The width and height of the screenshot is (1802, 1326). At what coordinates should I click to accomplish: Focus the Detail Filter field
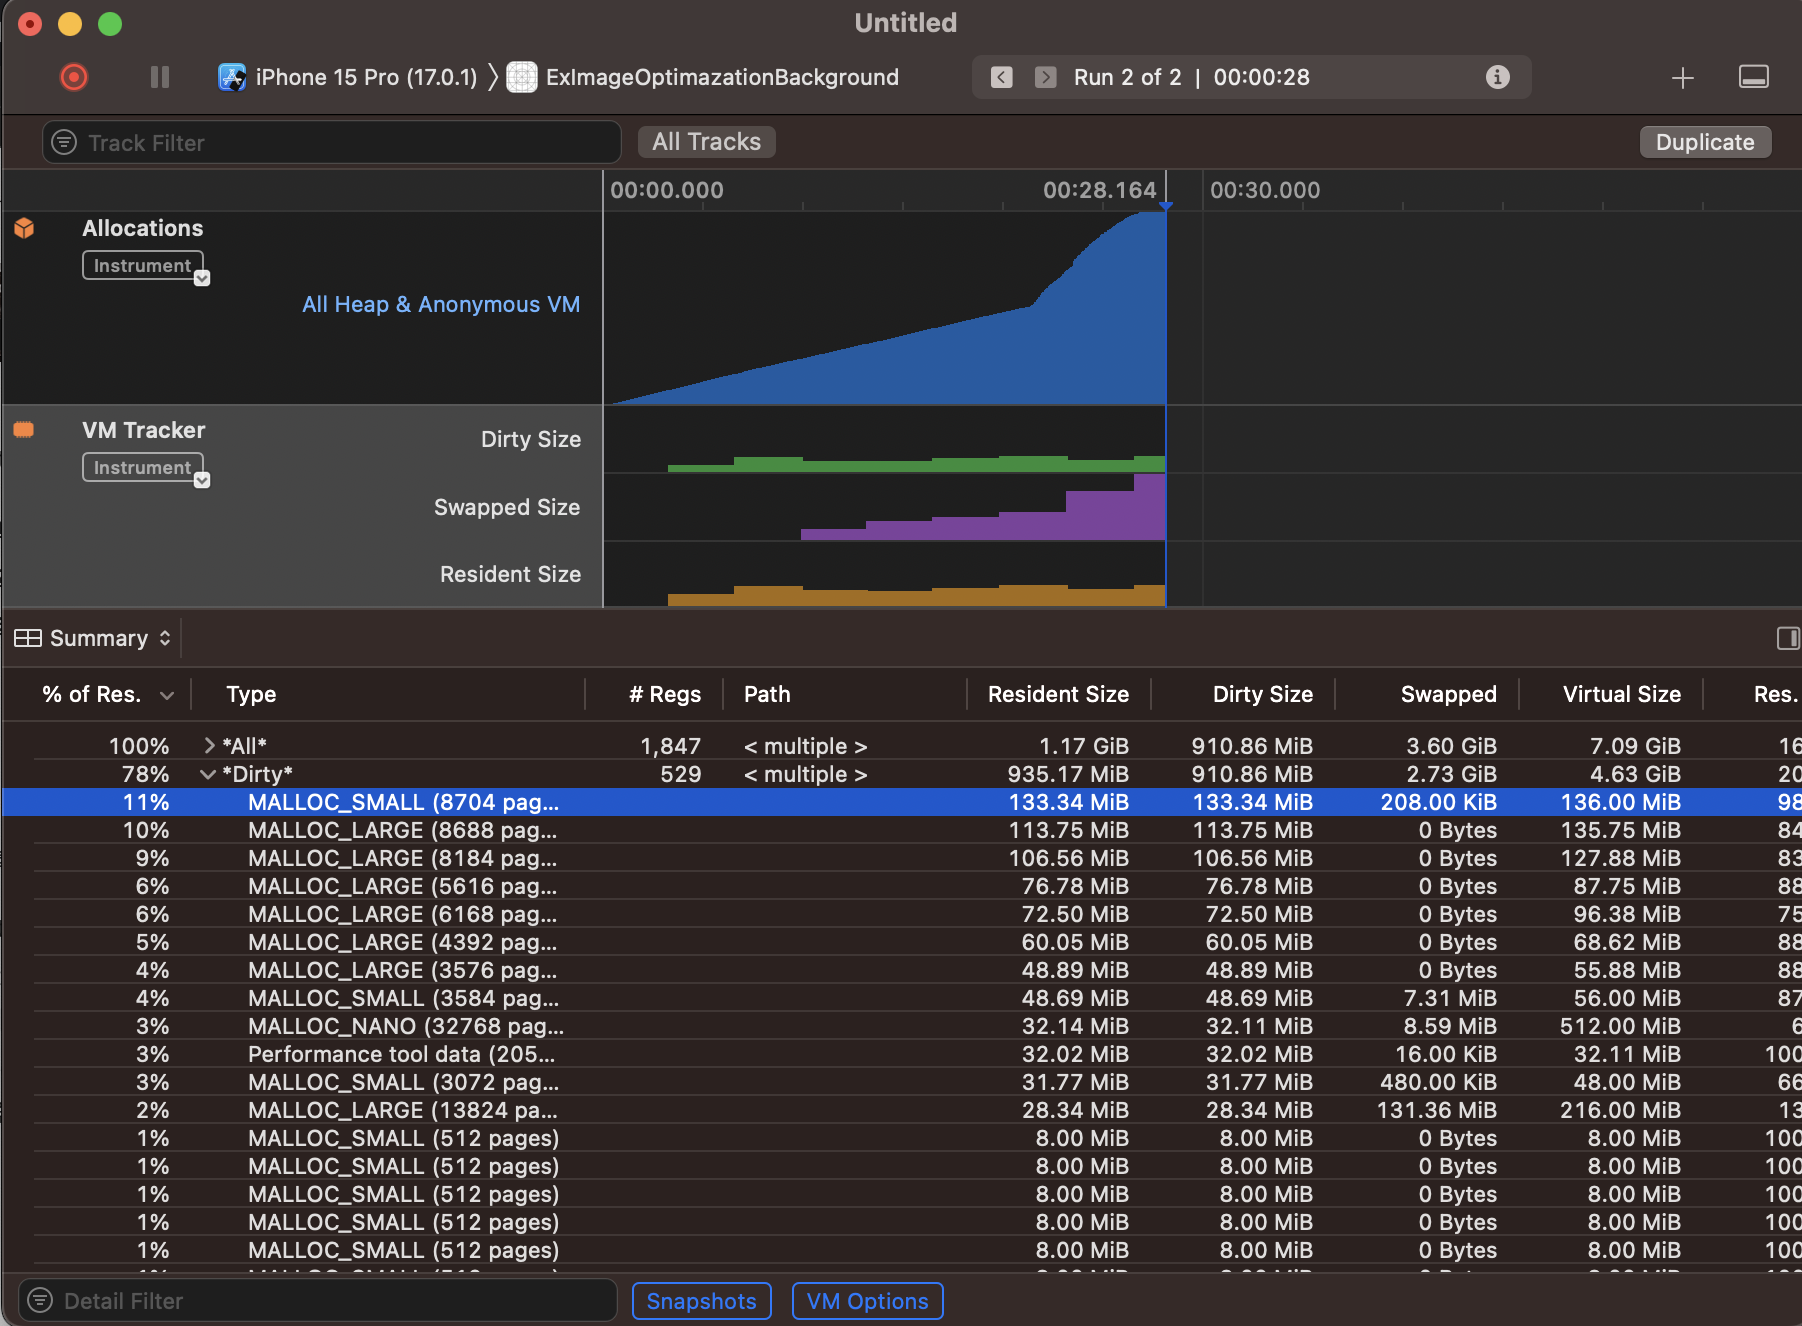point(318,1300)
